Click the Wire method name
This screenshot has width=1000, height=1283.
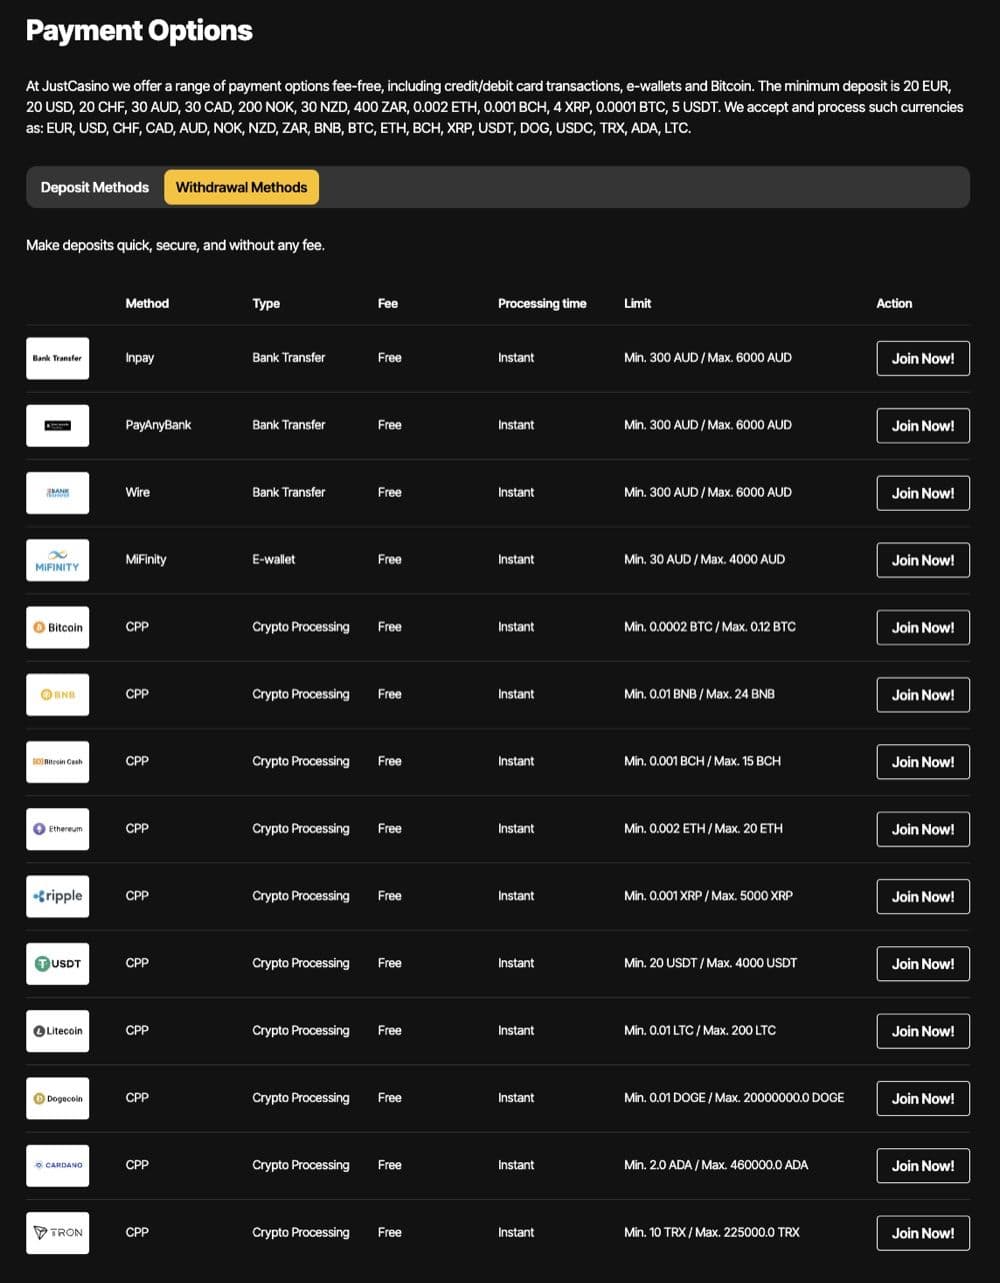coord(137,492)
